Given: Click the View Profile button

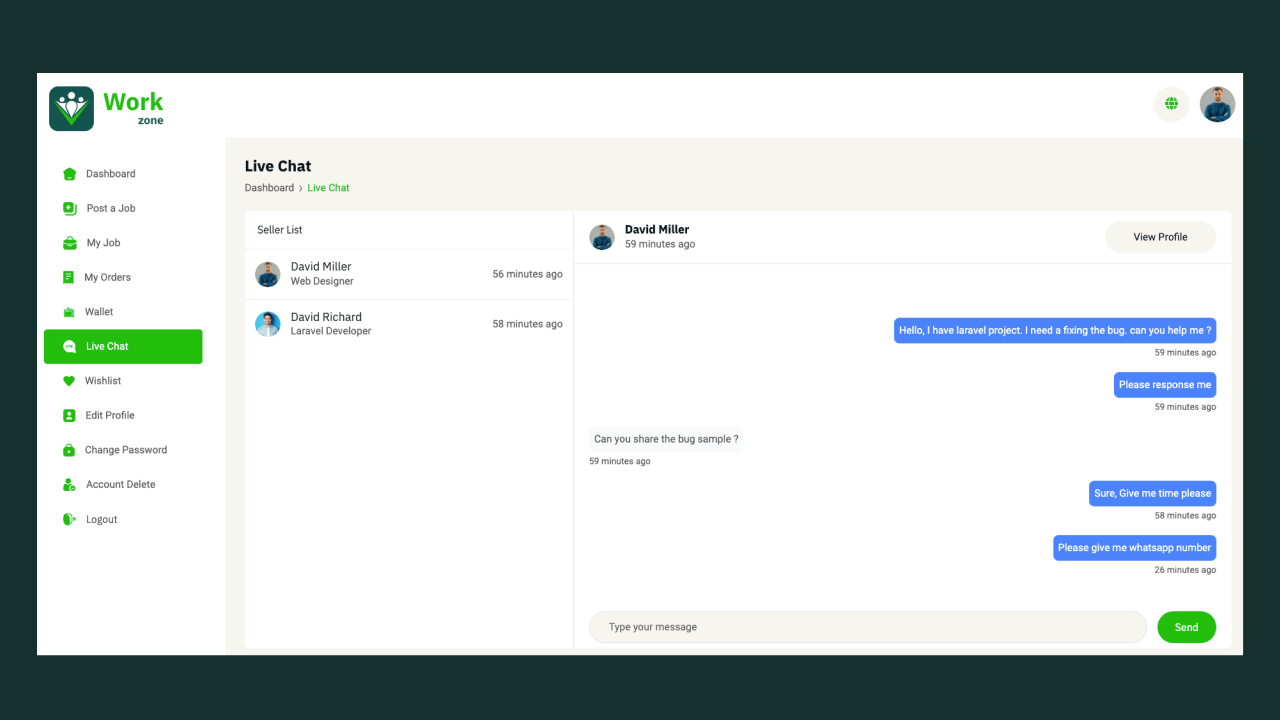Looking at the screenshot, I should point(1160,237).
